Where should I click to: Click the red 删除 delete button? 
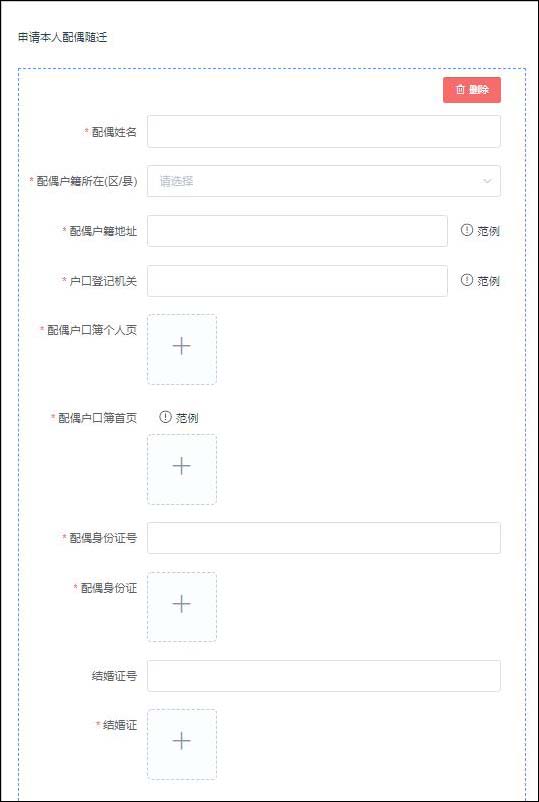click(471, 90)
